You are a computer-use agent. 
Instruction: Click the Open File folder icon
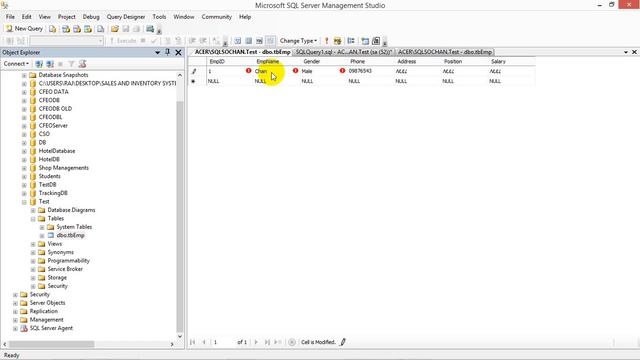pos(115,29)
